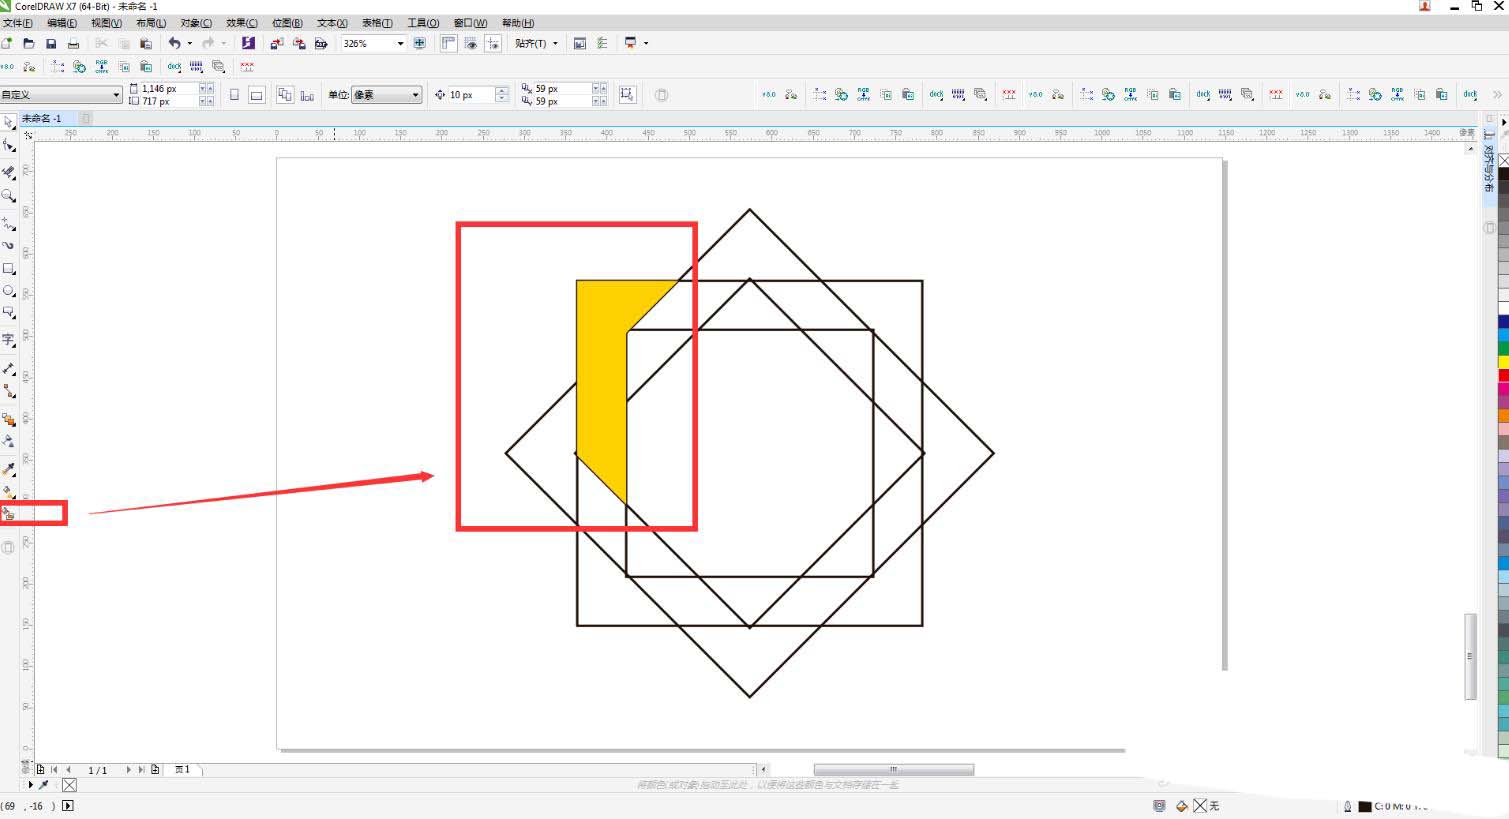Switch to the 页1 page tab
This screenshot has height=819, width=1509.
[183, 770]
